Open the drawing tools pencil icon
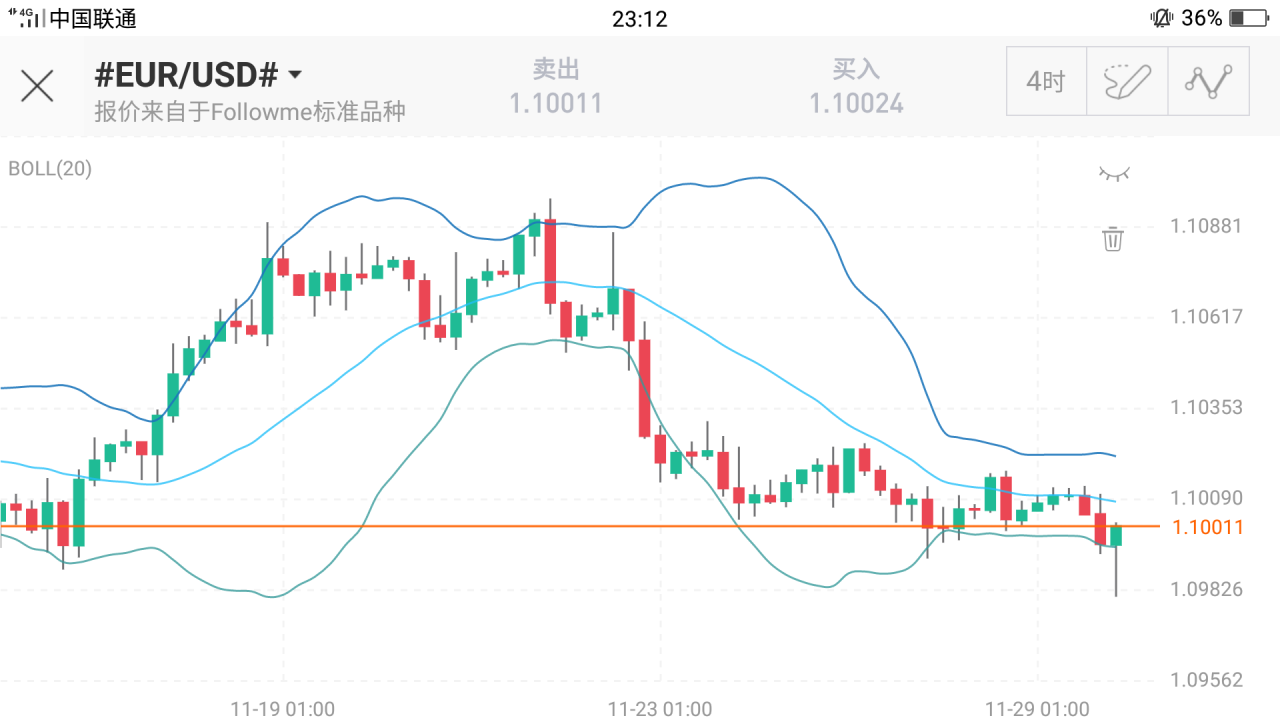The image size is (1280, 720). pos(1127,81)
